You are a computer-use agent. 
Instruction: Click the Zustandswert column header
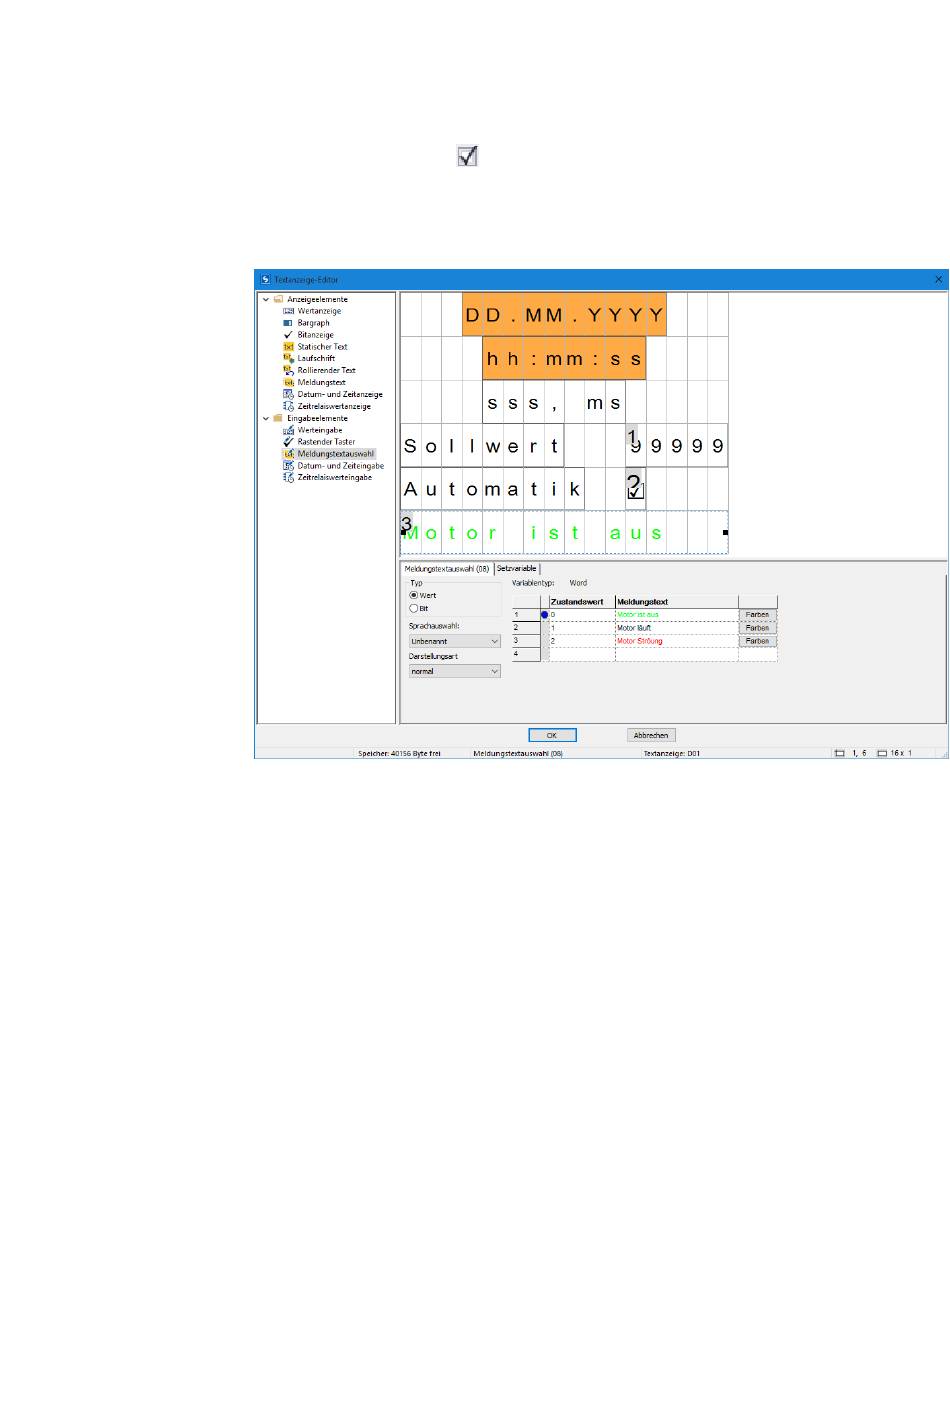[x=581, y=602]
